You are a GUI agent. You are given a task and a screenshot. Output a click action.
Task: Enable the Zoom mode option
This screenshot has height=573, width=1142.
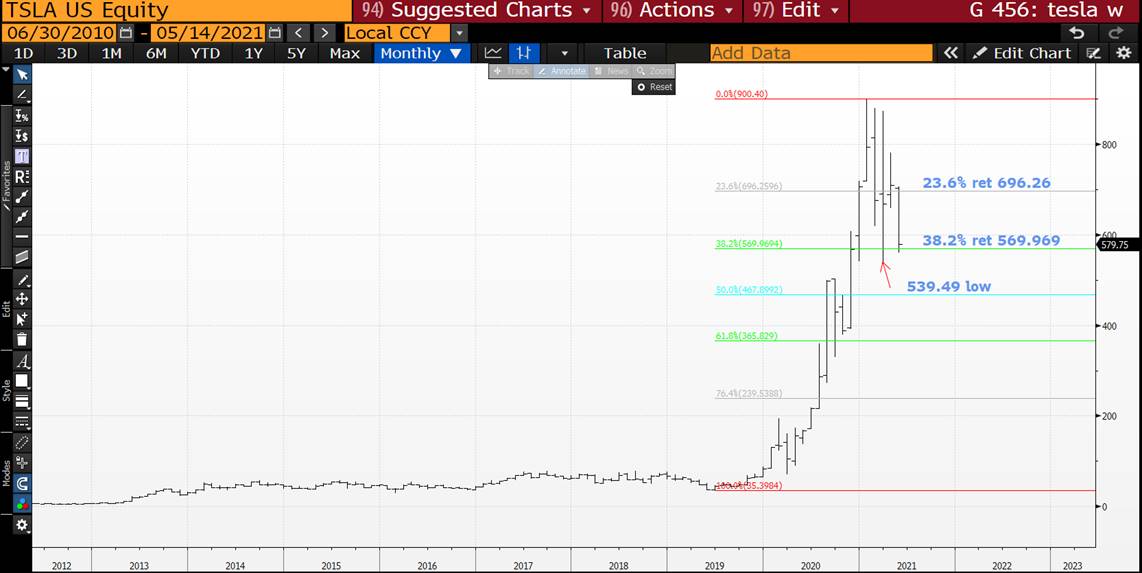[x=653, y=71]
